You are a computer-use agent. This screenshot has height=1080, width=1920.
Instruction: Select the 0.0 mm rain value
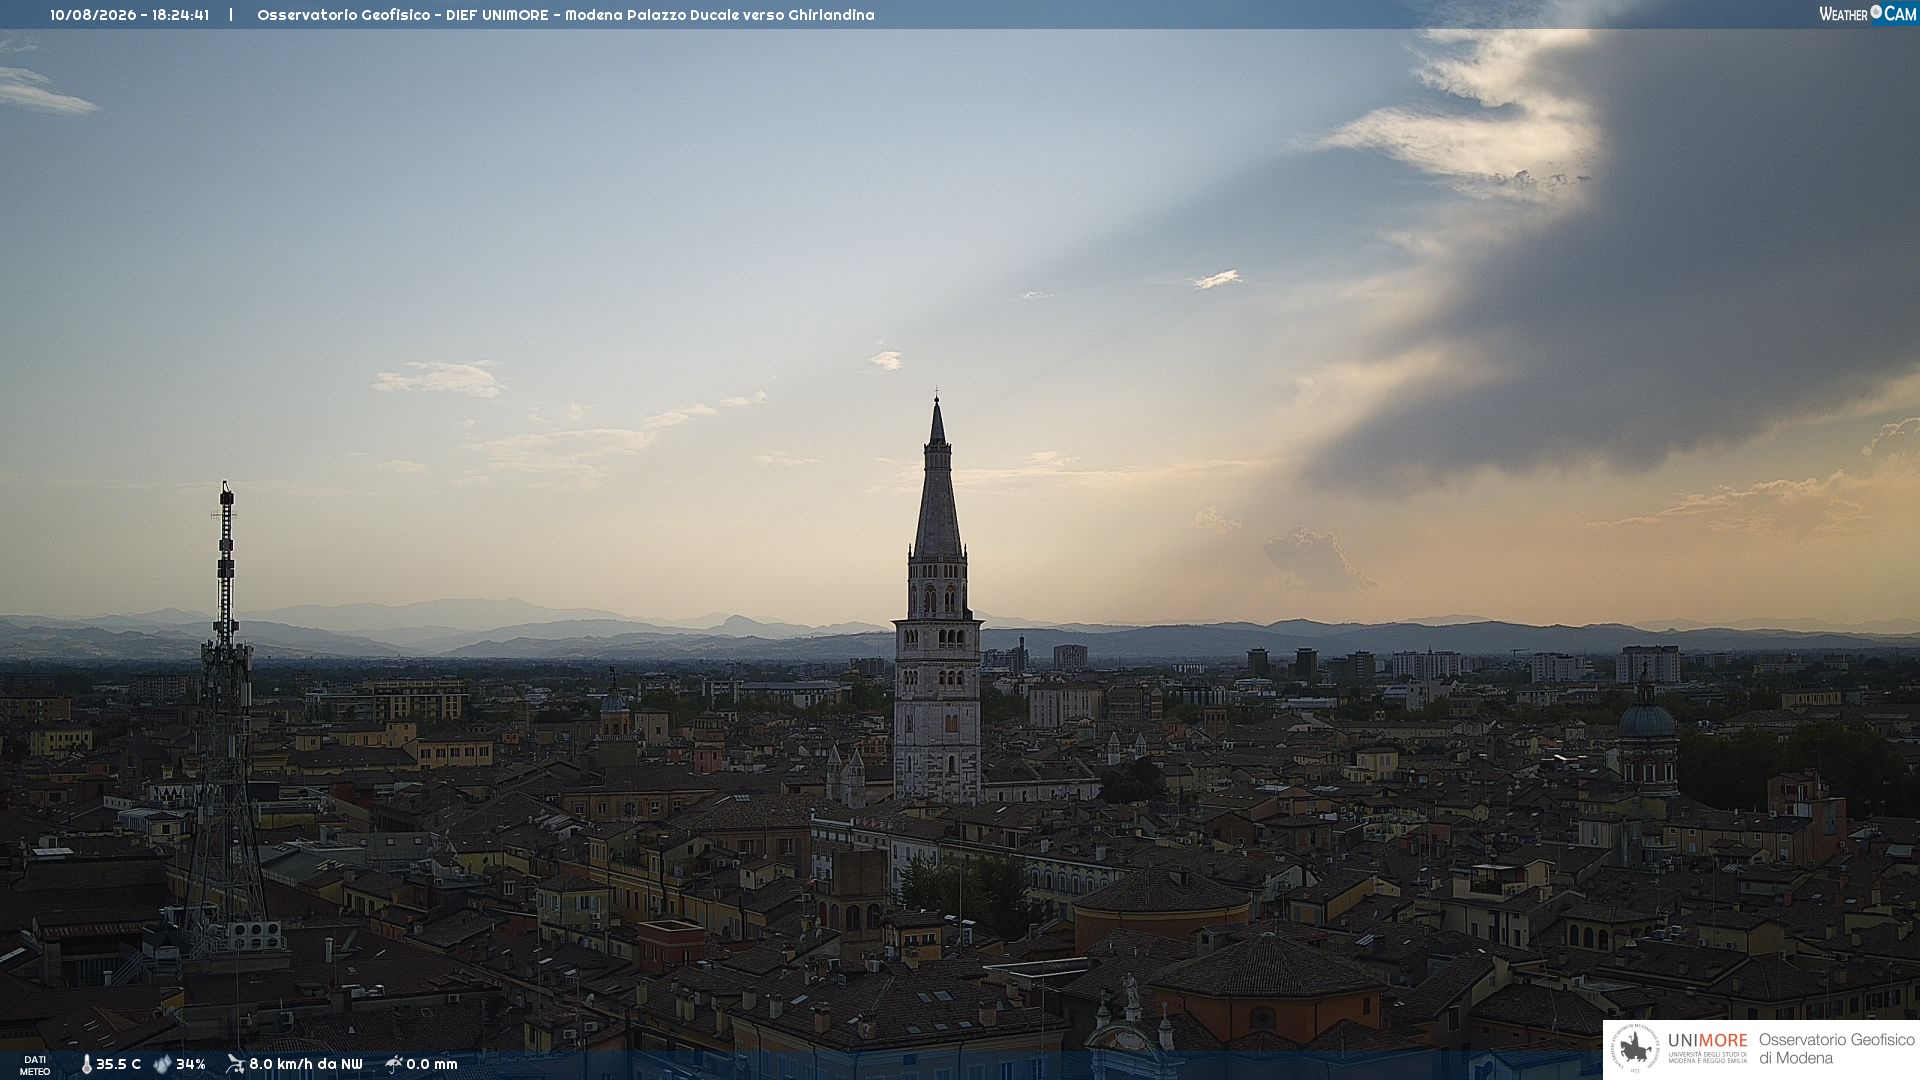(x=432, y=1064)
